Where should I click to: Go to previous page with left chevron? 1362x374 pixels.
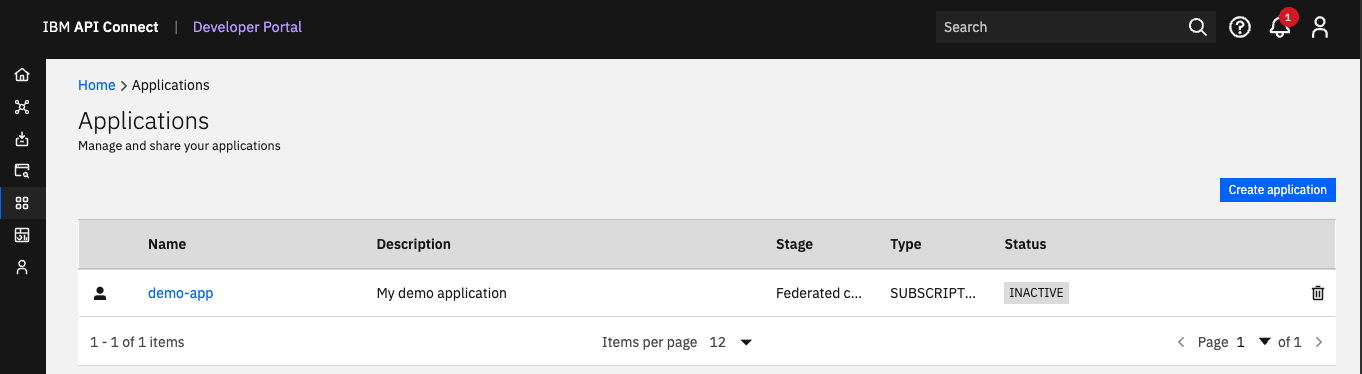pos(1181,342)
